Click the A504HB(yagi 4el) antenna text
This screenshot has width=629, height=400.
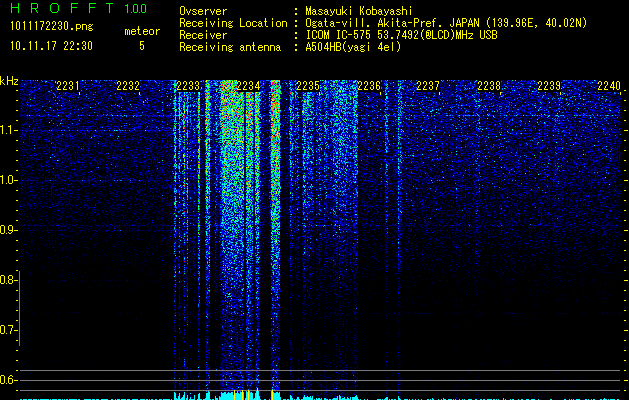click(x=353, y=47)
